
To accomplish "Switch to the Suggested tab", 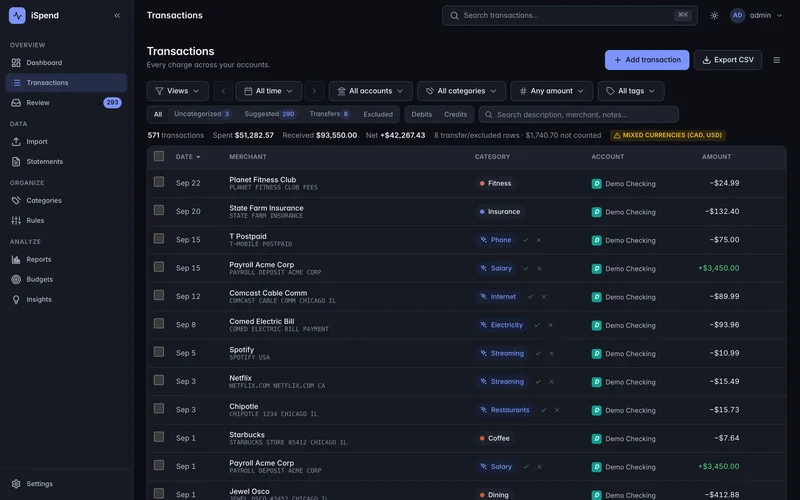I will pyautogui.click(x=269, y=114).
